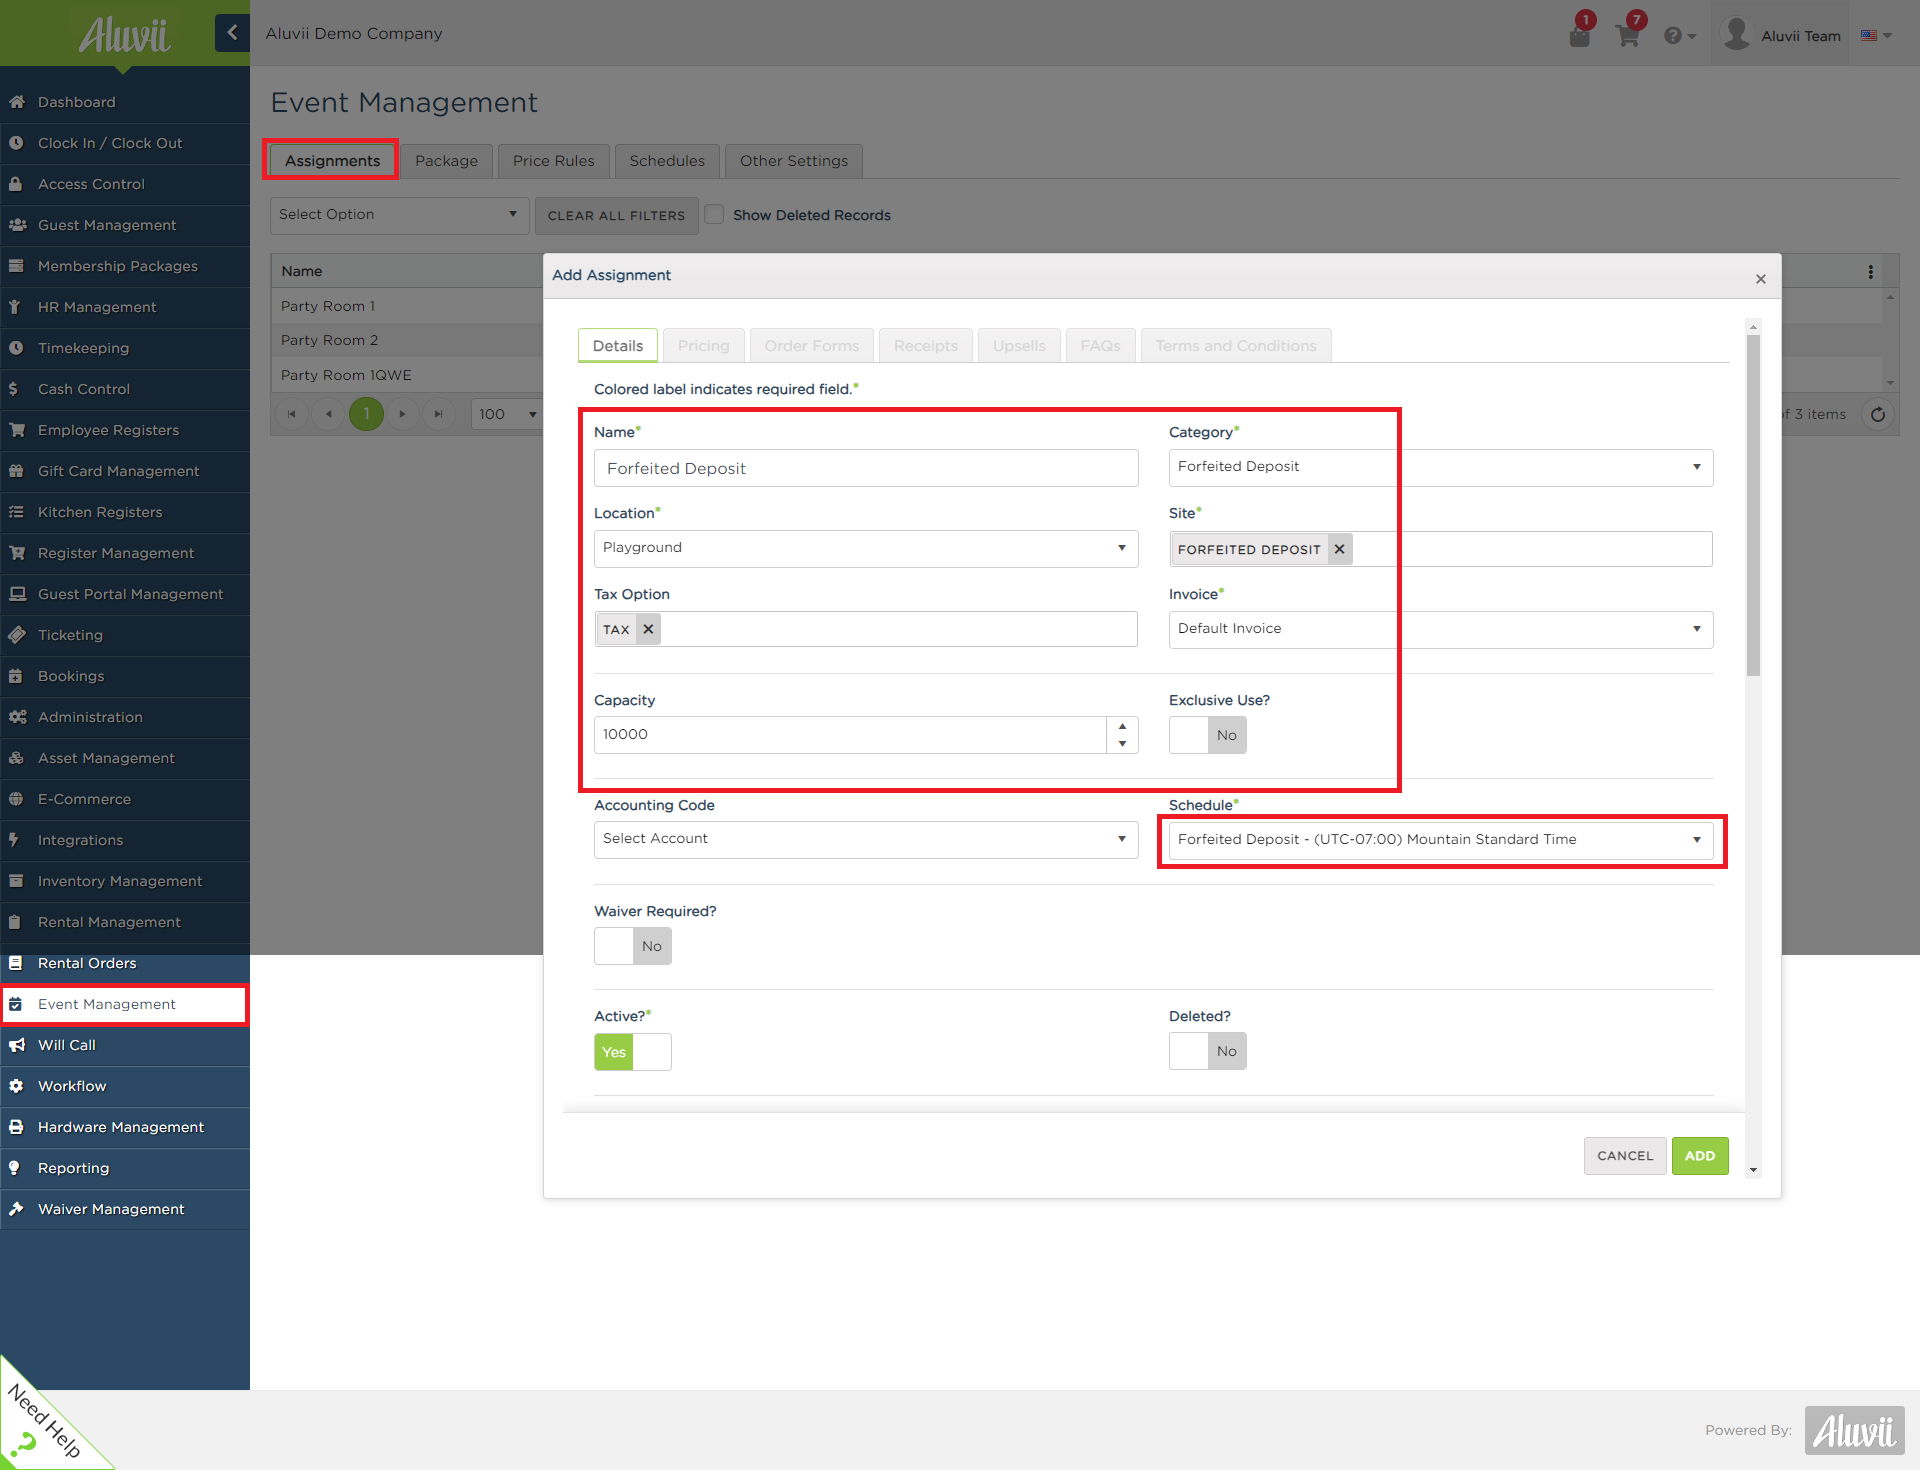Toggle the Deleted switch
This screenshot has height=1470, width=1920.
(1207, 1051)
